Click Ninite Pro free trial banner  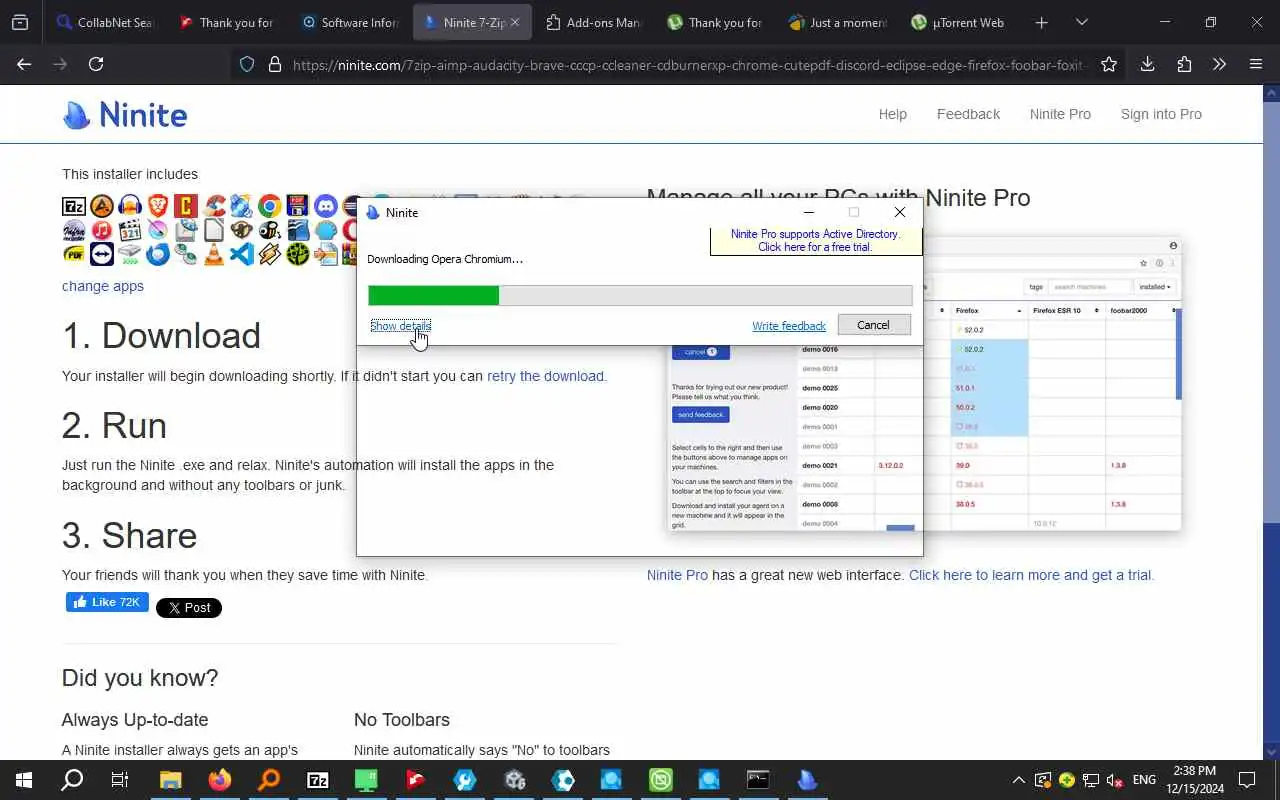pyautogui.click(x=815, y=241)
